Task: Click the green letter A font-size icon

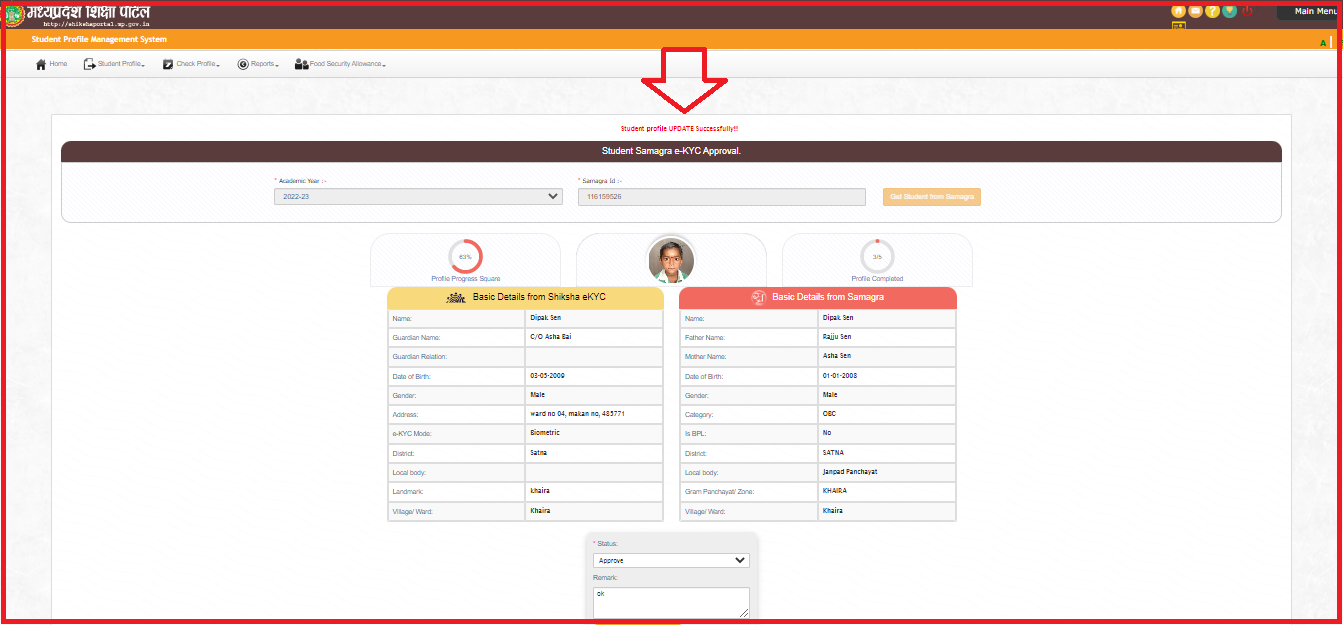Action: coord(1323,43)
